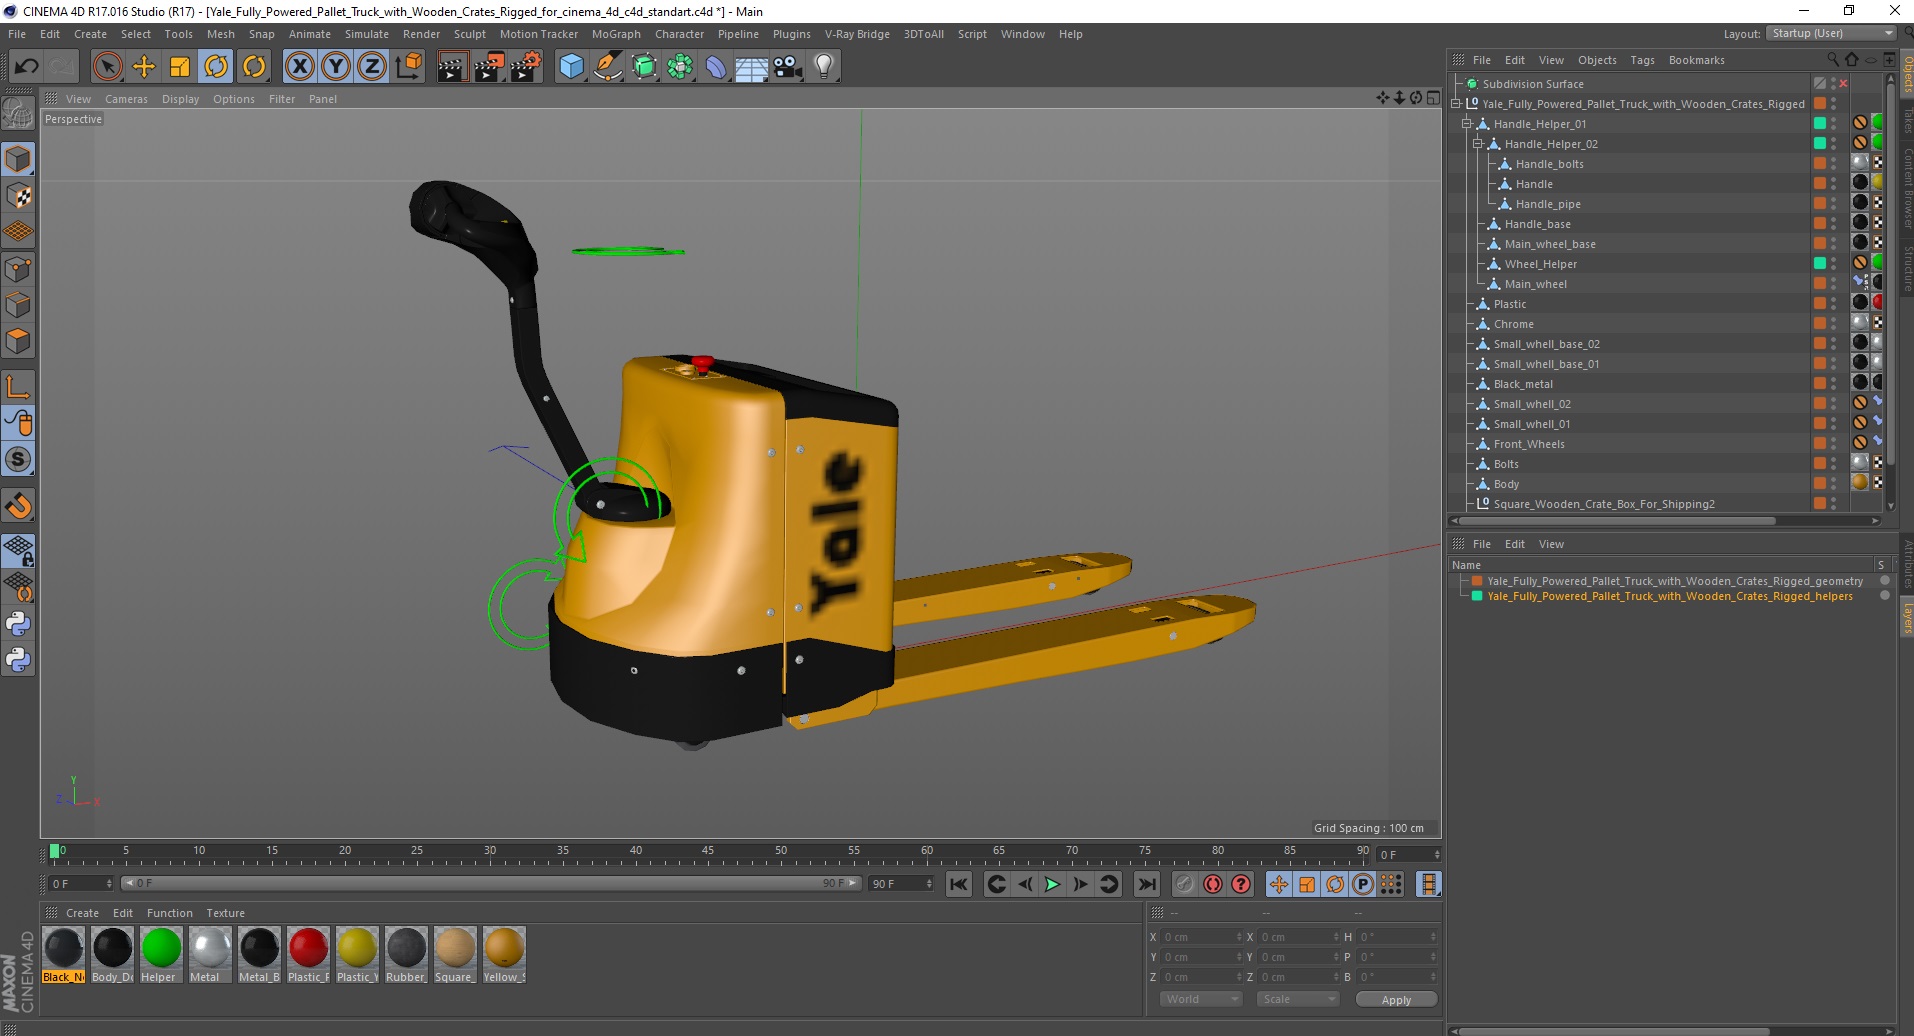This screenshot has height=1036, width=1914.
Task: Toggle Enable Snap (S icon)
Action: click(x=18, y=460)
